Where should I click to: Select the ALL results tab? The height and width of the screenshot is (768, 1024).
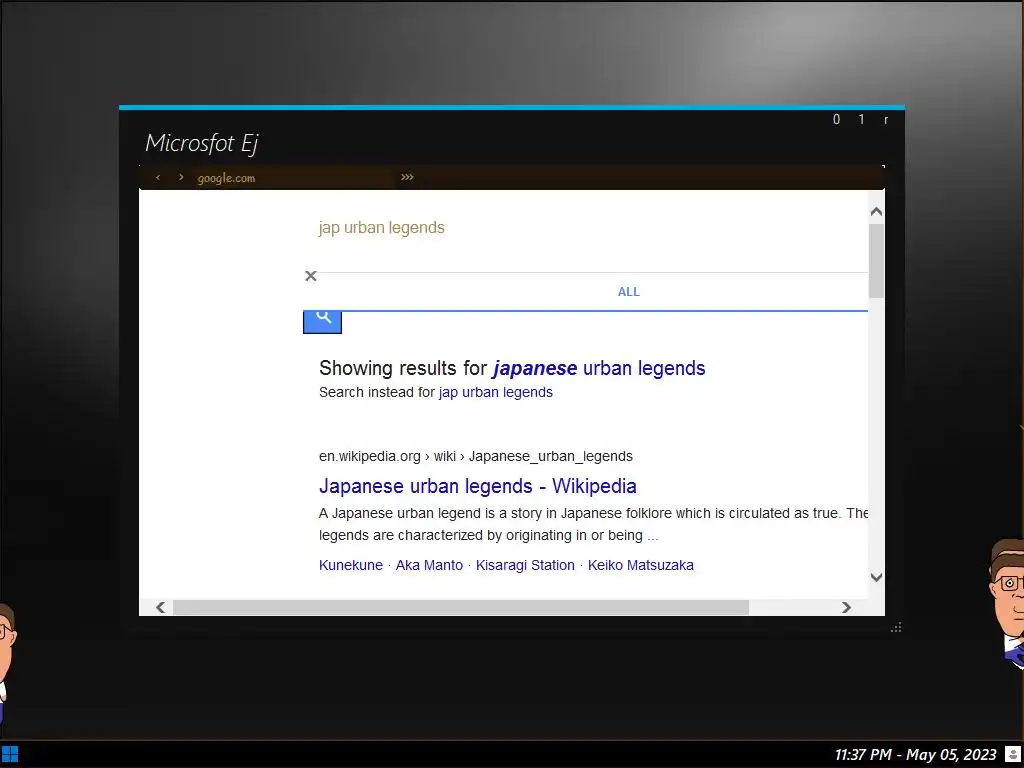[629, 292]
